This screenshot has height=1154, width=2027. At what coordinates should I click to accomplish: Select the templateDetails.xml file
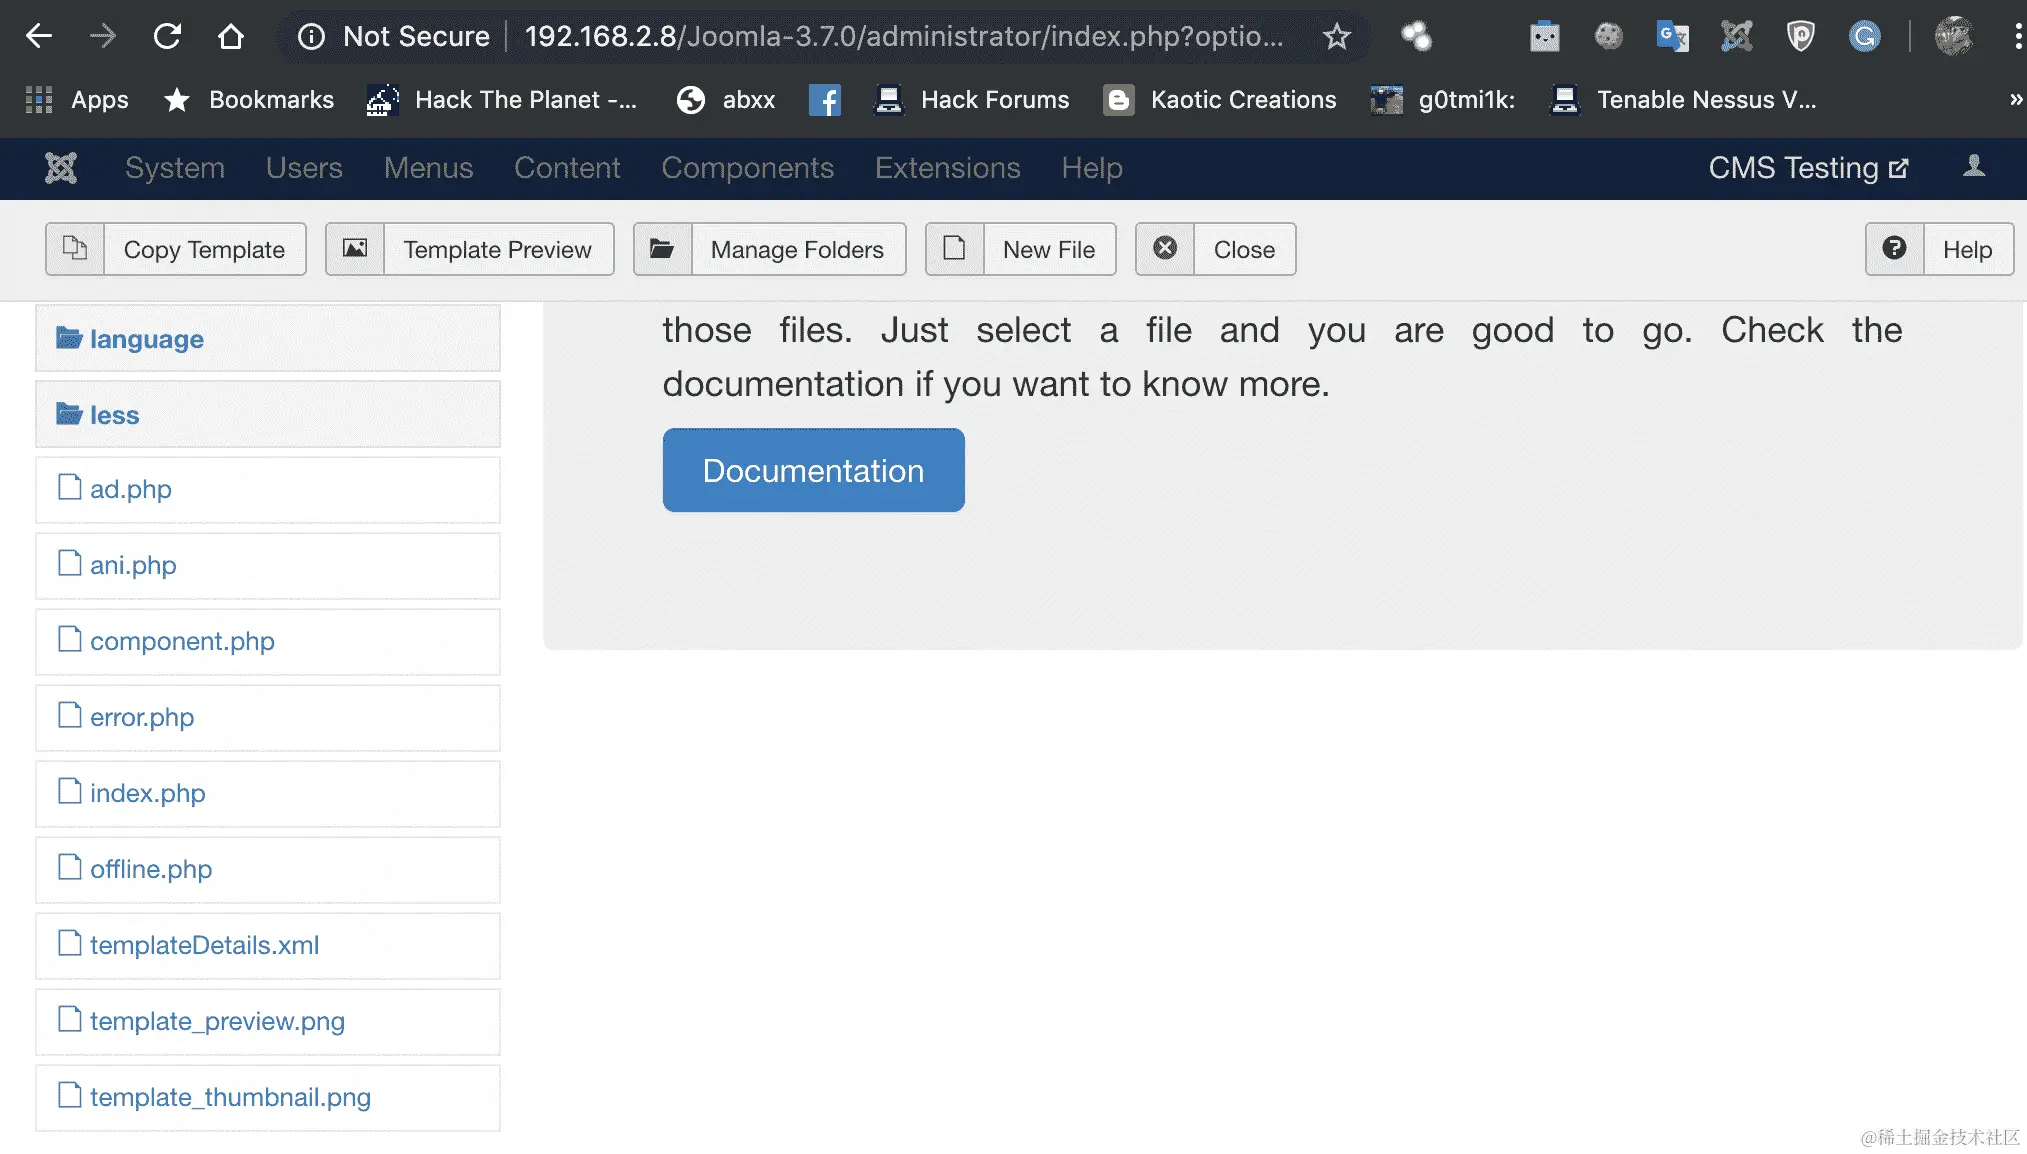click(204, 945)
